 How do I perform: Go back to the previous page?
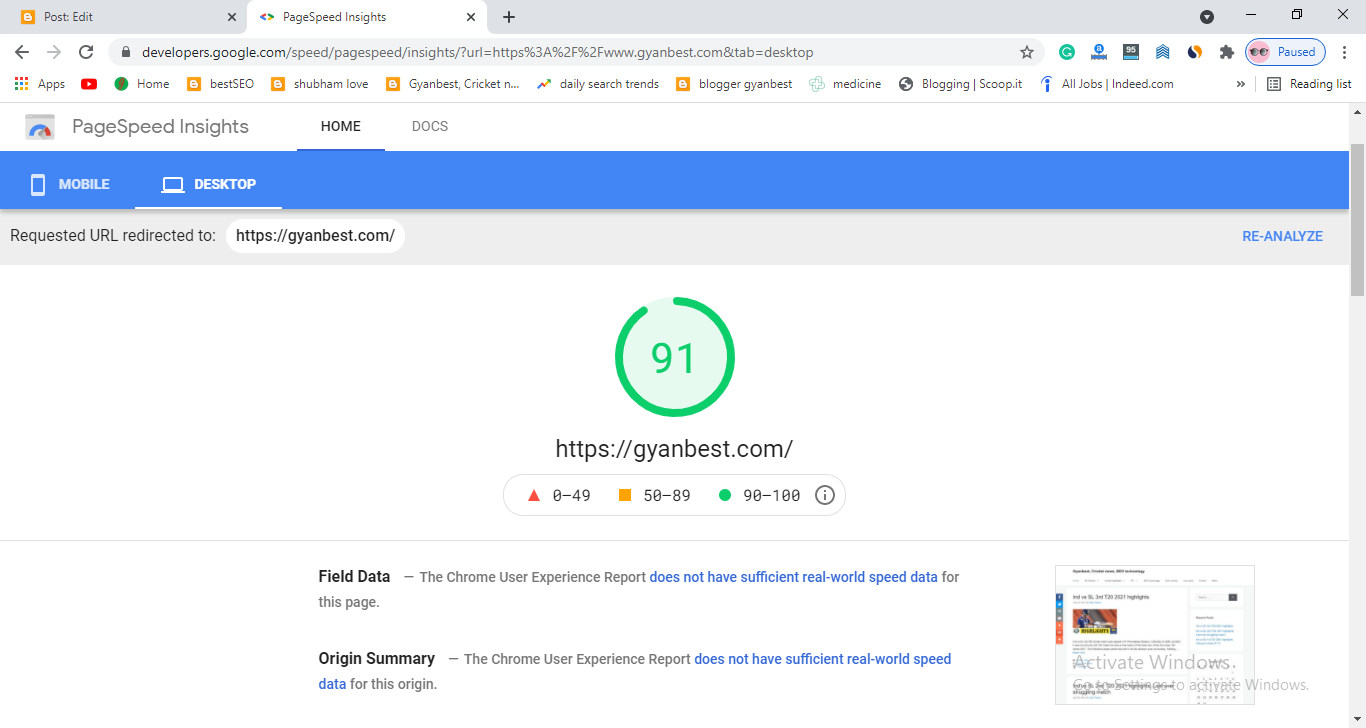pos(22,52)
